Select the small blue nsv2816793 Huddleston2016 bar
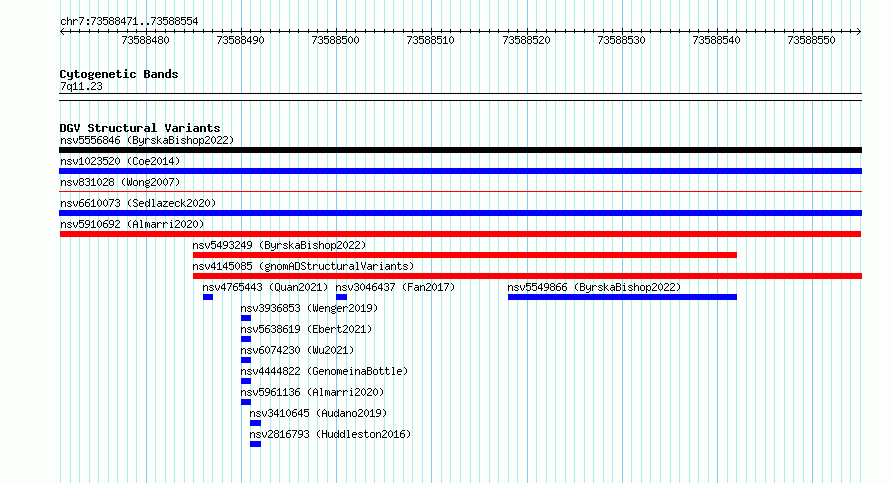 point(255,444)
